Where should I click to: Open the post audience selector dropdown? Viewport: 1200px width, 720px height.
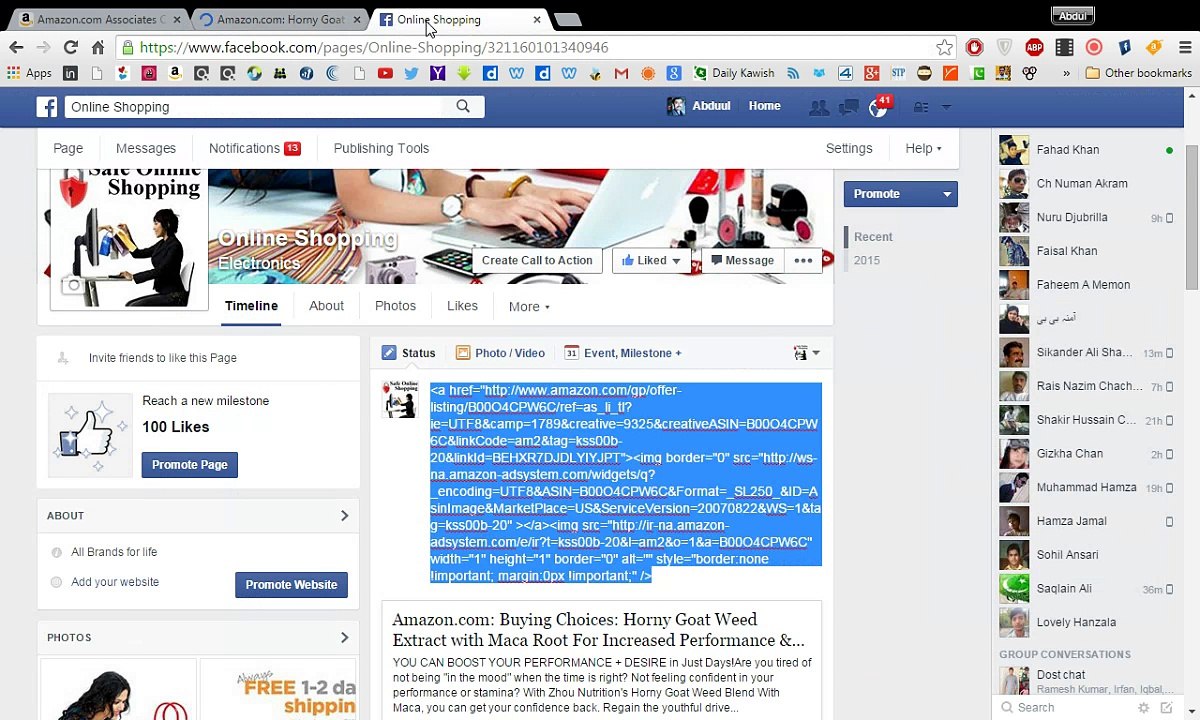tap(807, 353)
